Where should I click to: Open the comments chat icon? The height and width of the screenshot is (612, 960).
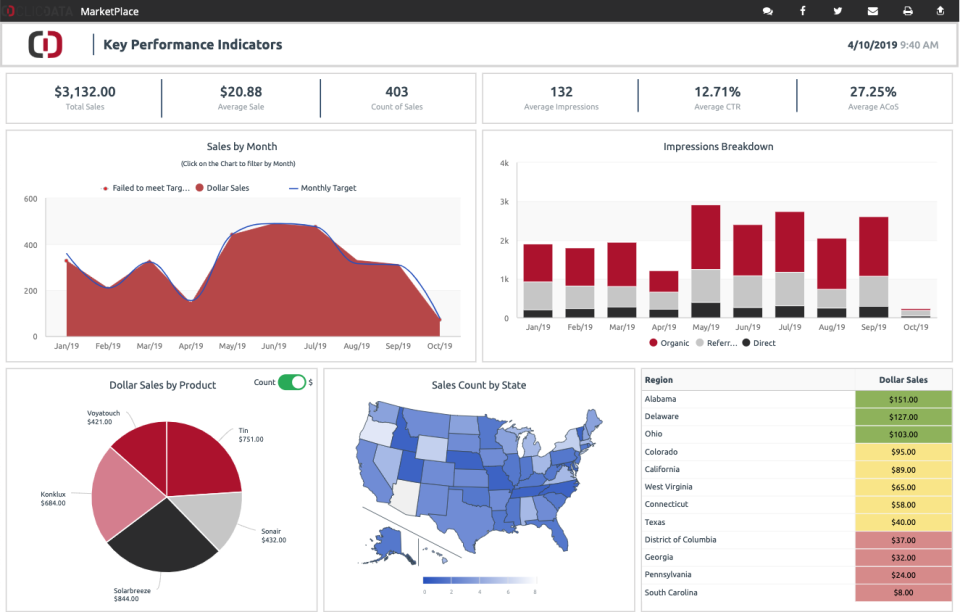(x=767, y=11)
